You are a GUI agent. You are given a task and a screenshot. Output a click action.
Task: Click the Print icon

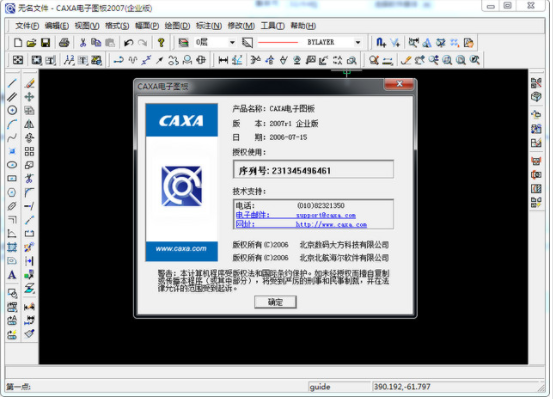(64, 43)
